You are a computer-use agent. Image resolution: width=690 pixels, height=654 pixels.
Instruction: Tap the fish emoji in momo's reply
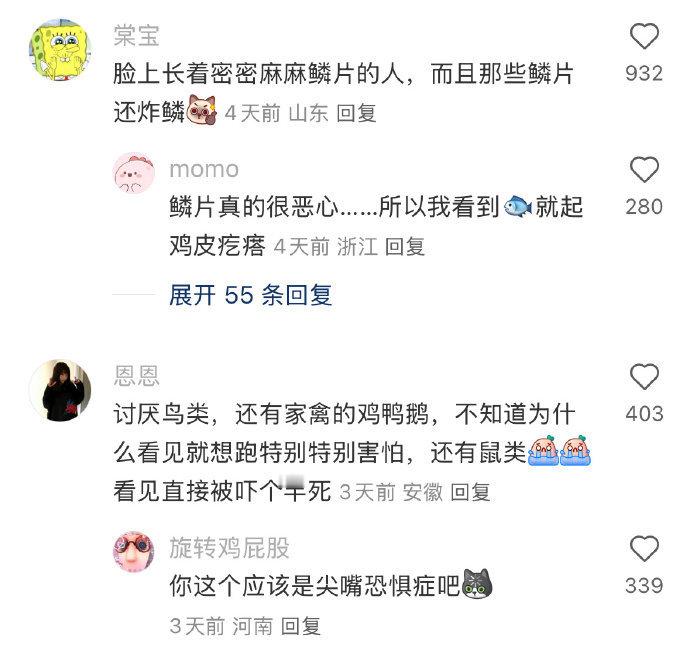518,206
